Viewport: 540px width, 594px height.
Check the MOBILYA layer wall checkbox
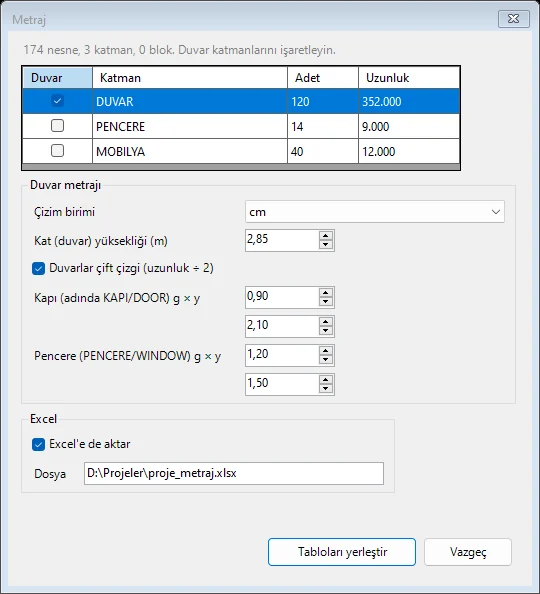(x=58, y=151)
